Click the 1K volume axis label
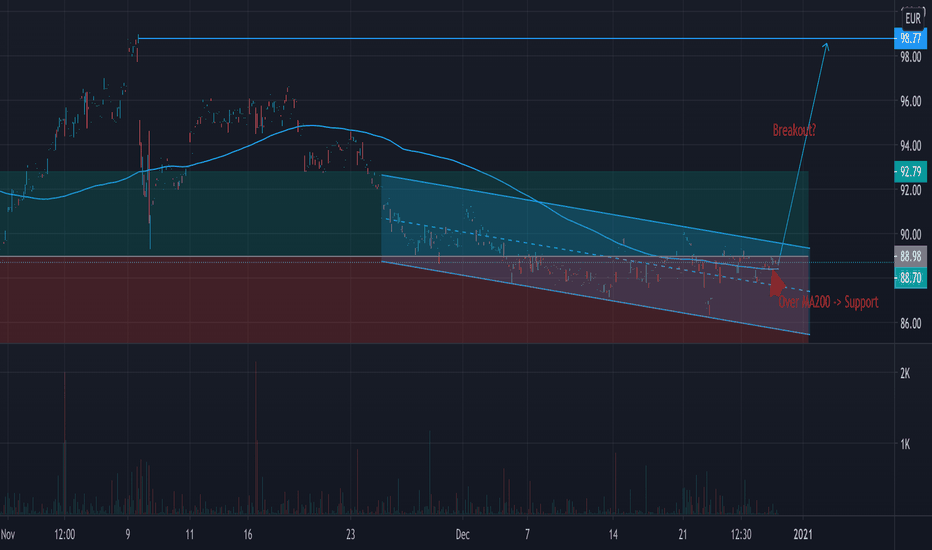The height and width of the screenshot is (550, 932). pyautogui.click(x=905, y=444)
